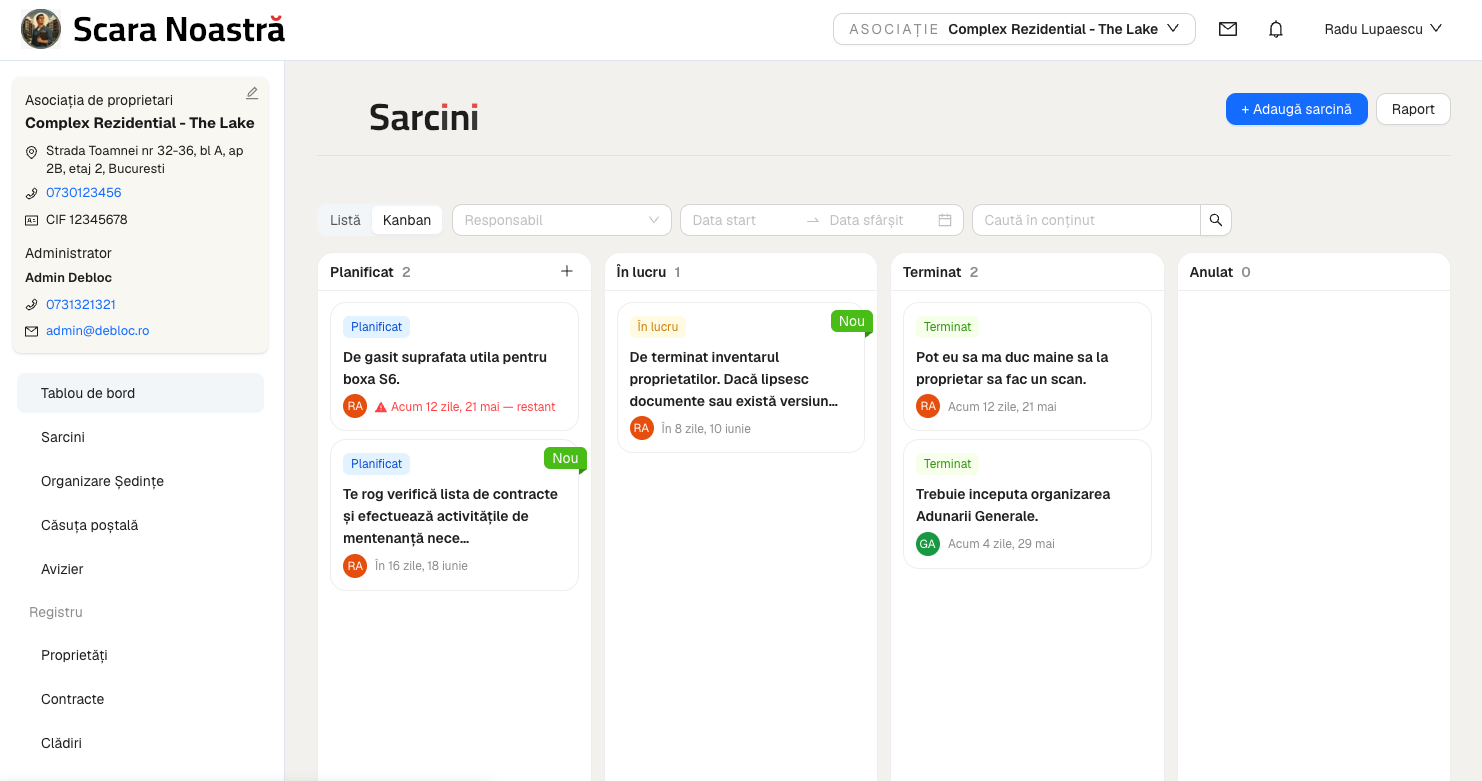Viewport: 1482px width, 781px height.
Task: Open Tablou de bord in sidebar
Action: pos(140,393)
